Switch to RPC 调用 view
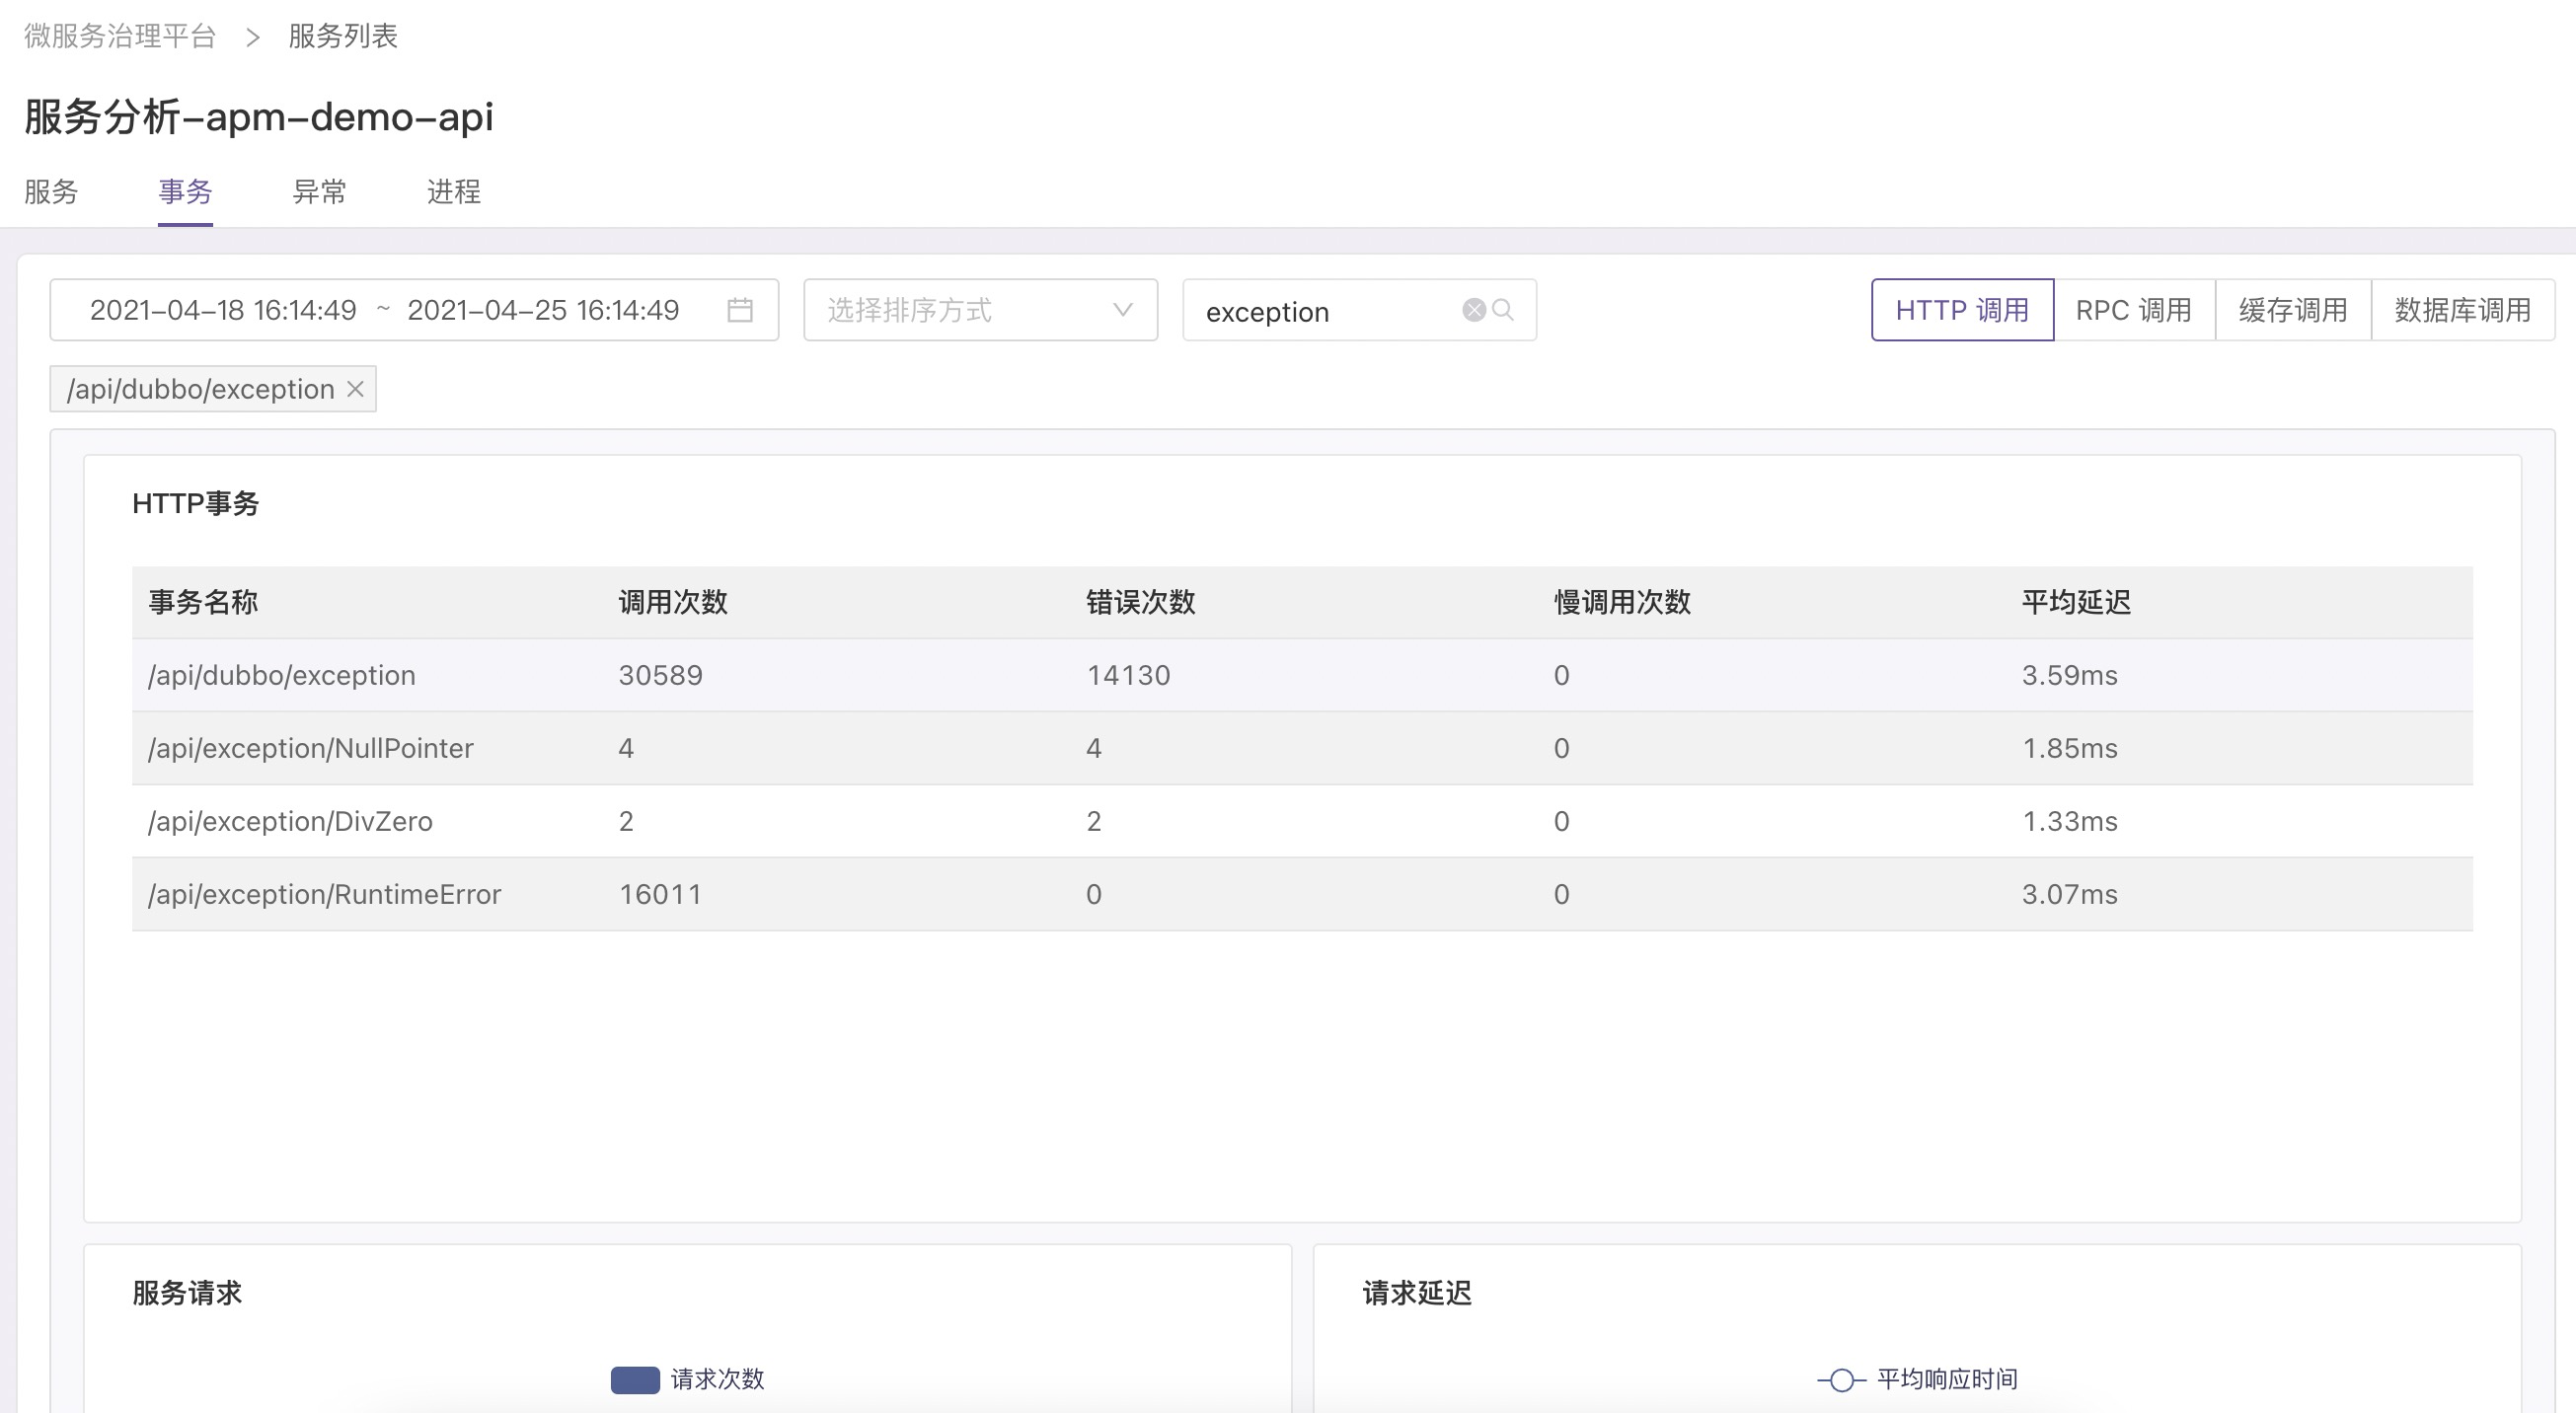The width and height of the screenshot is (2576, 1413). [x=2134, y=310]
